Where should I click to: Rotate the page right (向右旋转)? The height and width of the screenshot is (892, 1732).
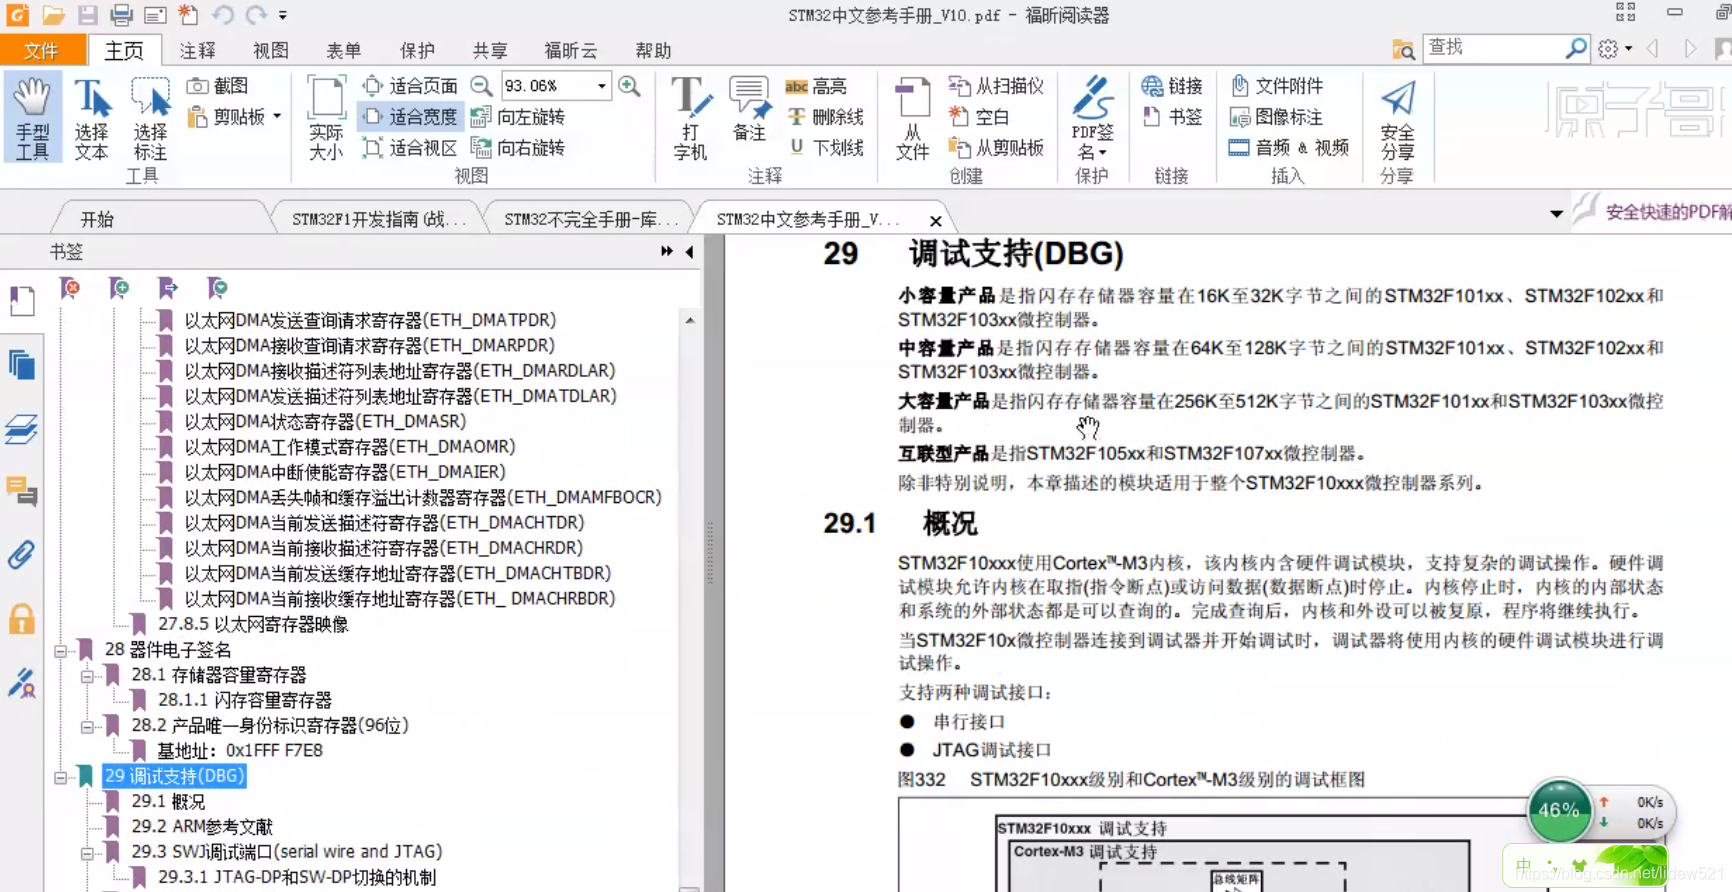(x=518, y=148)
